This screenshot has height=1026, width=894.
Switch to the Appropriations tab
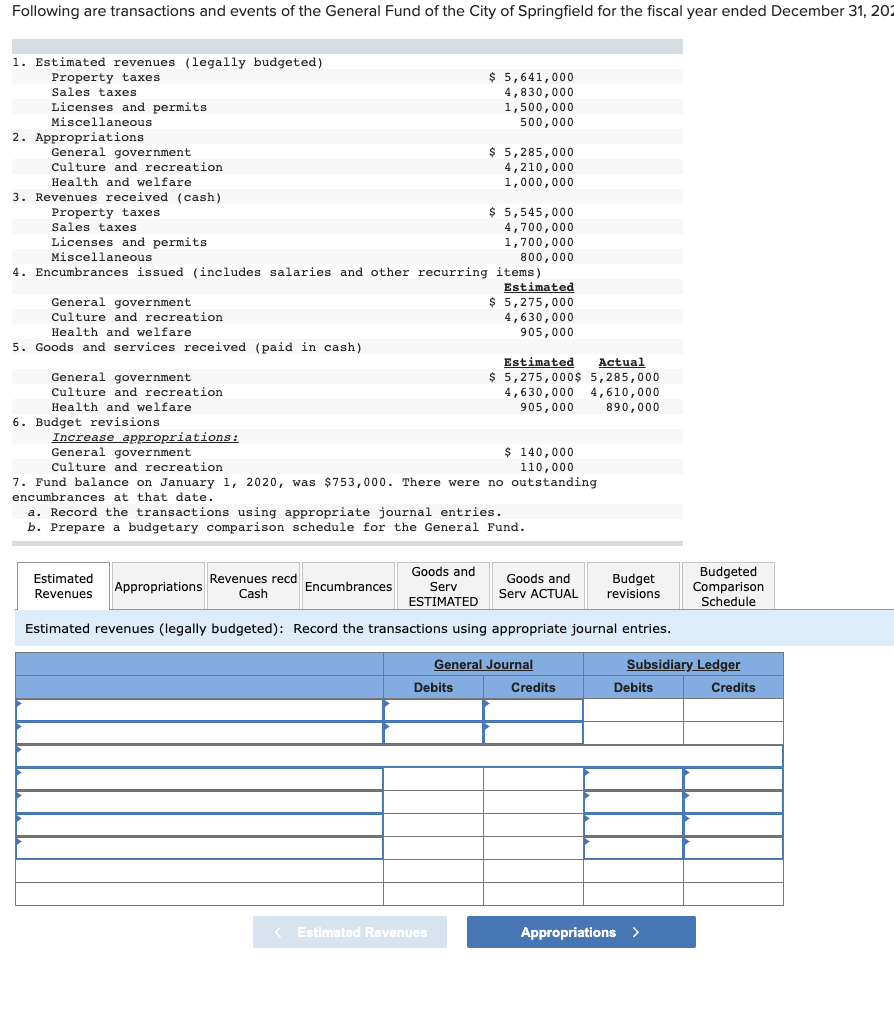pyautogui.click(x=158, y=585)
